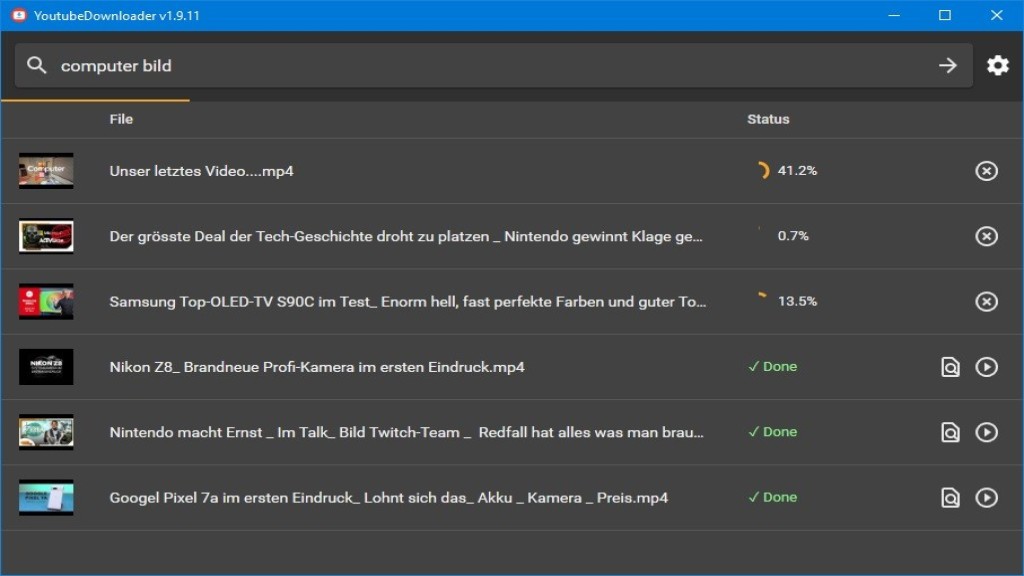
Task: Click the YoutubeDownloader logo in the title bar
Action: pos(16,15)
